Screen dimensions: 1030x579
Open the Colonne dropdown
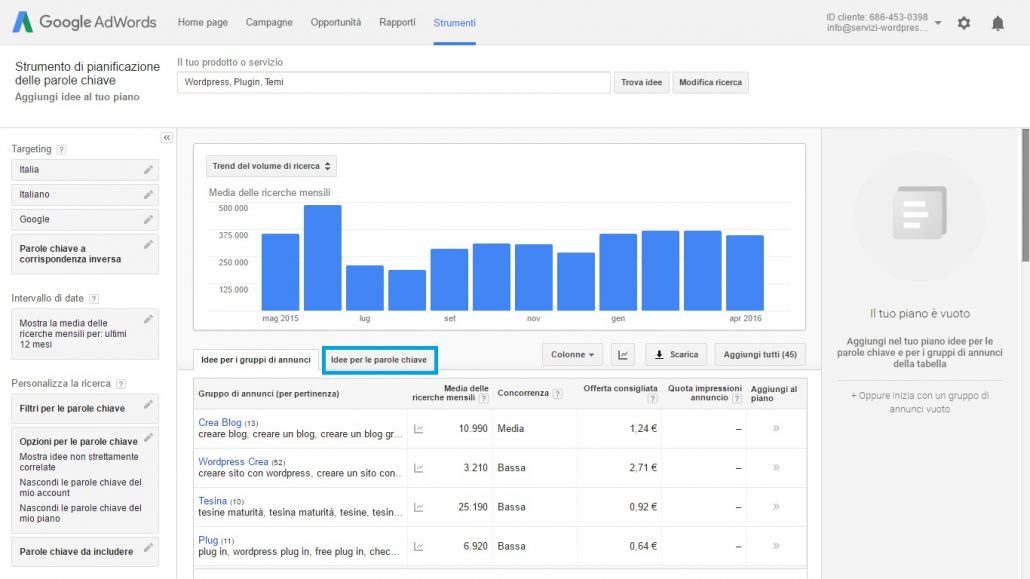572,355
